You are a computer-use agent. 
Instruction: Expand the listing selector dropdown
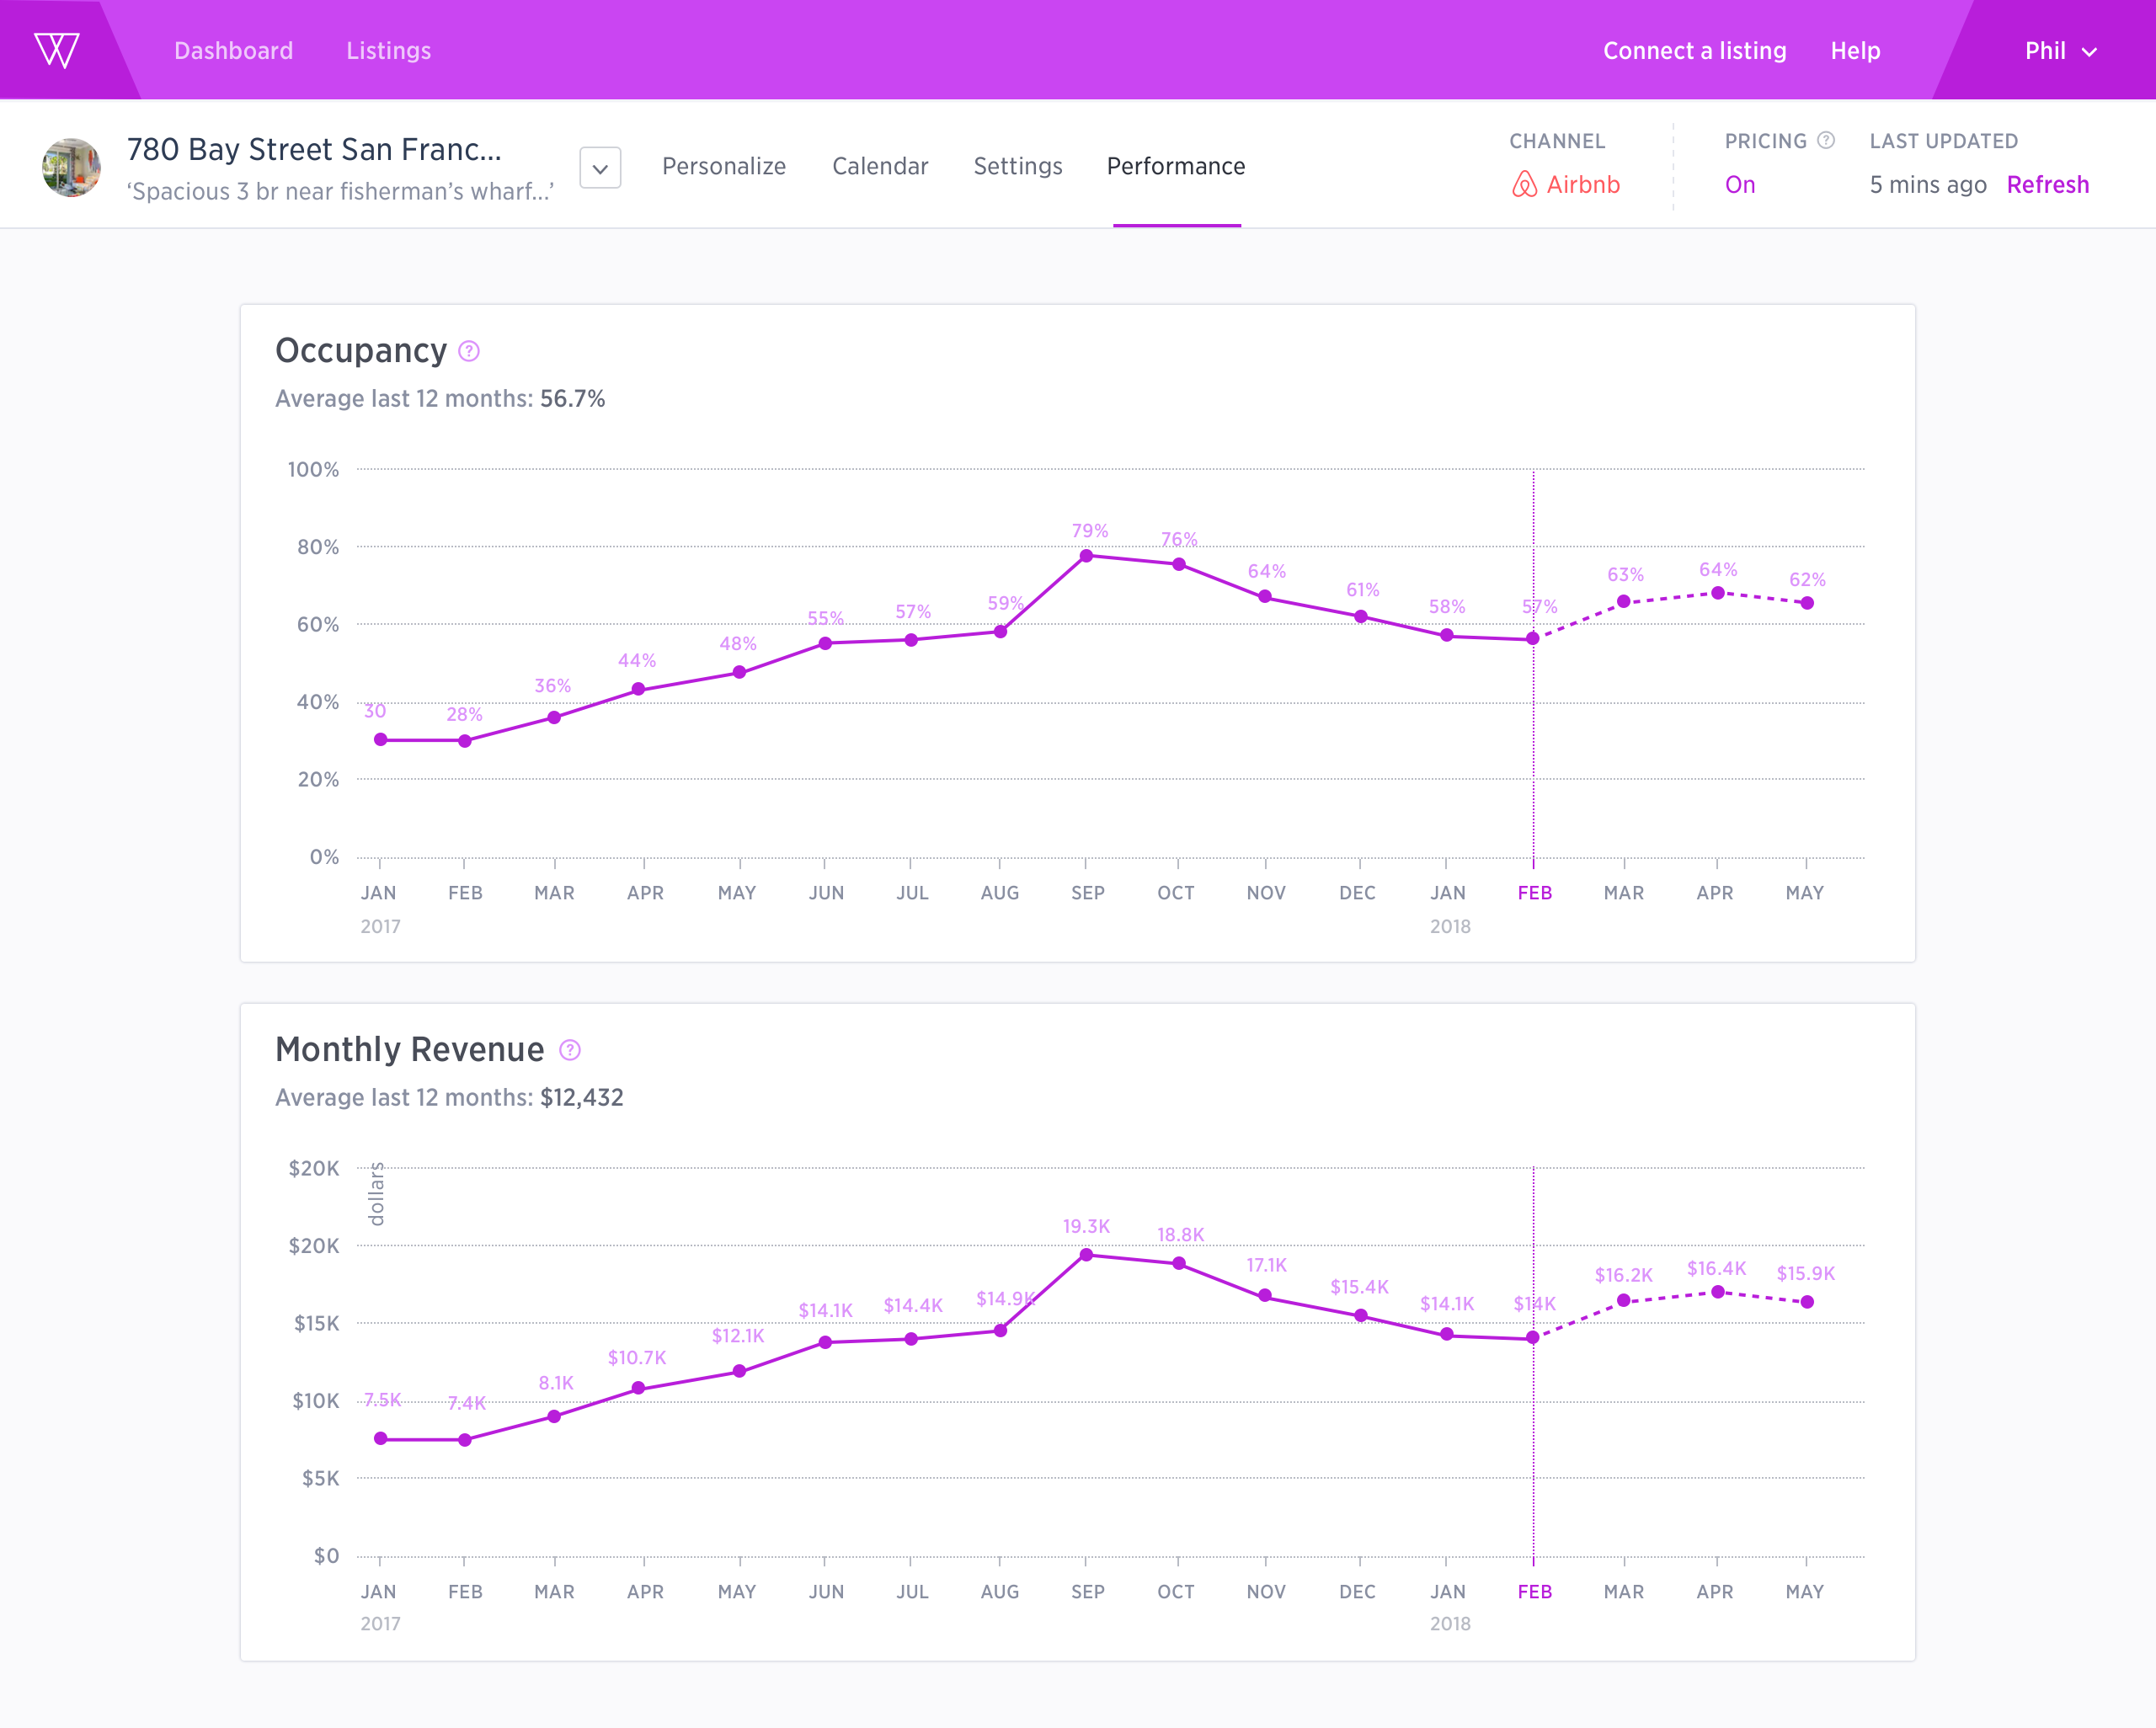coord(600,168)
